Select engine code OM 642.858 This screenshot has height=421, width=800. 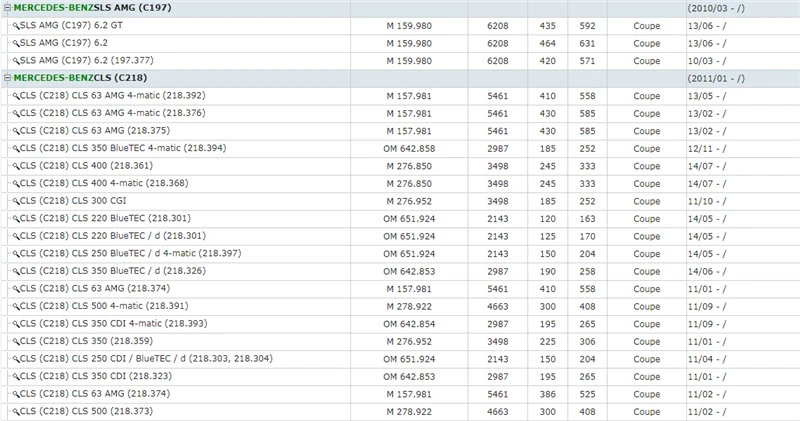tap(409, 148)
